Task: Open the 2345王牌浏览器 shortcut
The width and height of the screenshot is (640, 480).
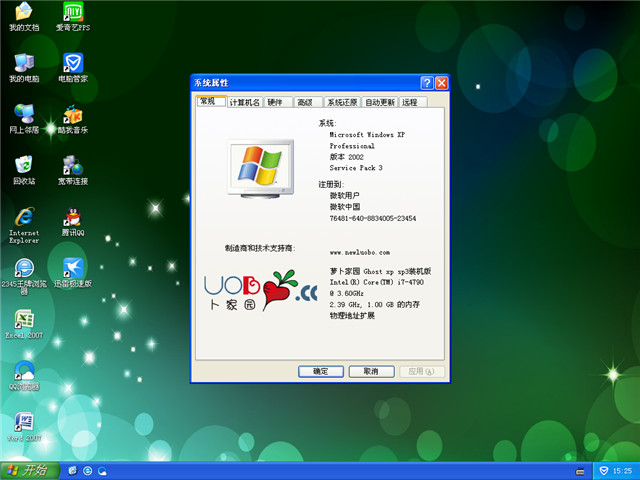Action: (x=24, y=276)
